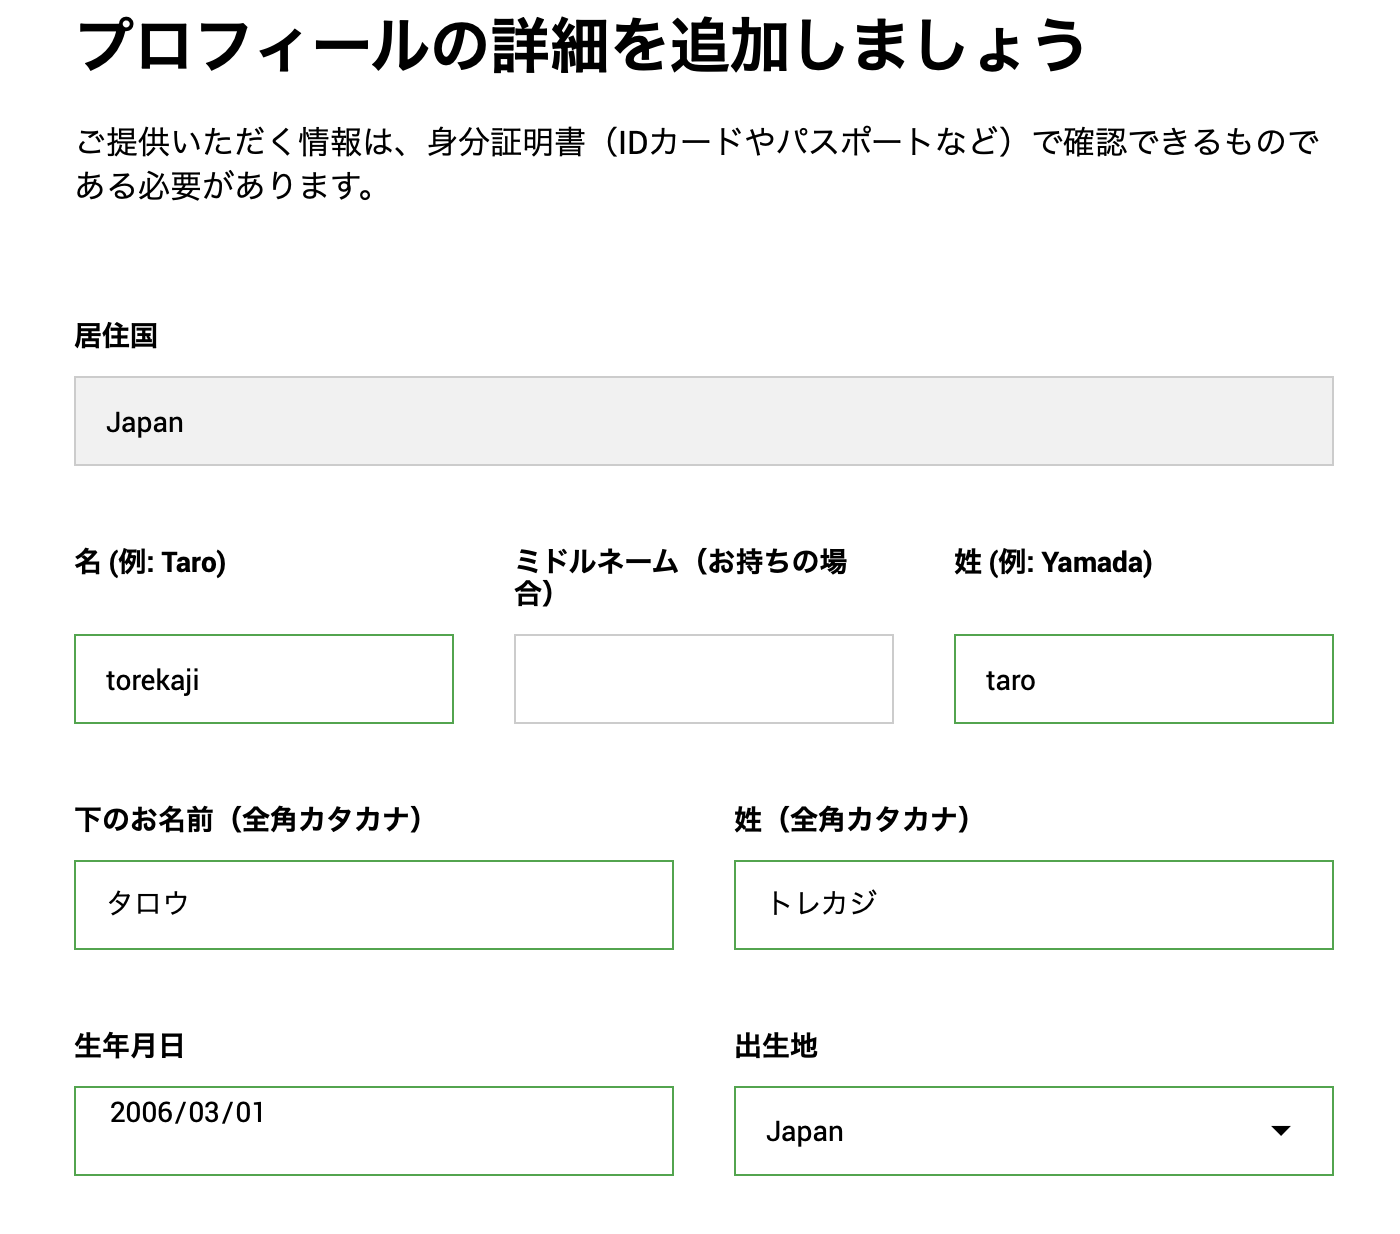Click the 居住国 label
The height and width of the screenshot is (1234, 1400).
click(116, 336)
